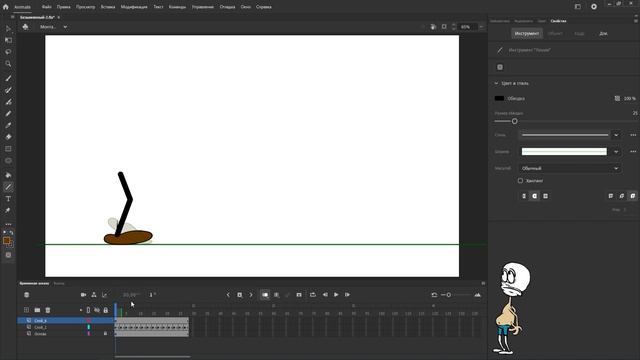
Task: Toggle Edit Multiple Frames
Action: point(277,295)
